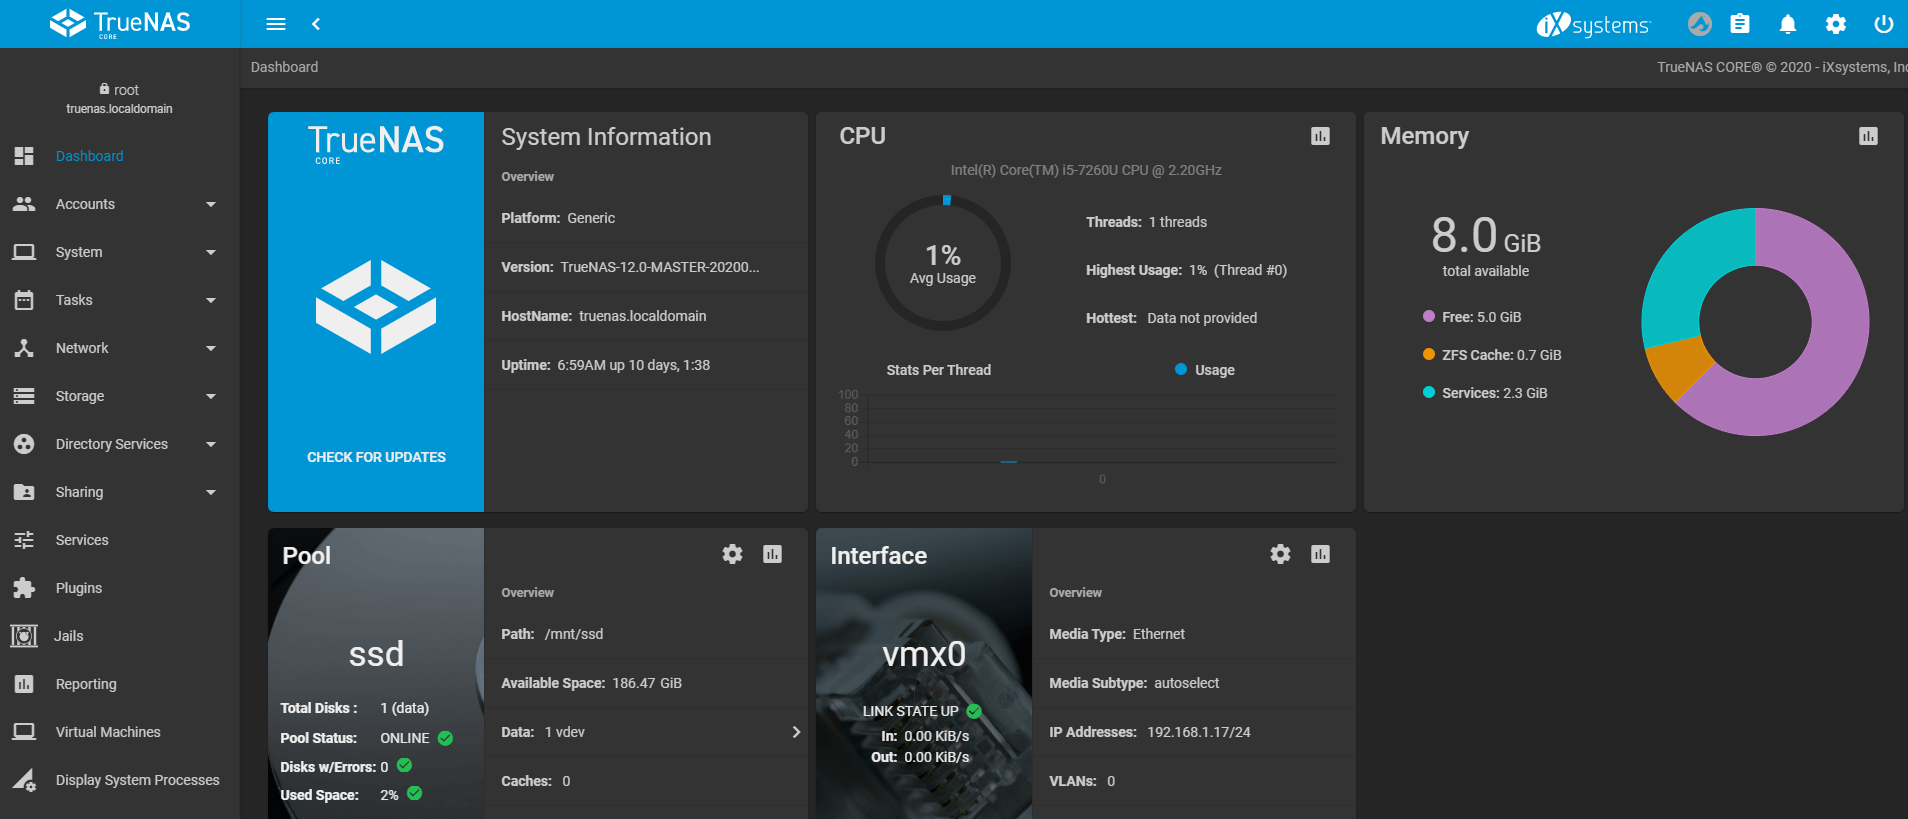
Task: Click the teal Services memory legend dot
Action: tap(1429, 393)
